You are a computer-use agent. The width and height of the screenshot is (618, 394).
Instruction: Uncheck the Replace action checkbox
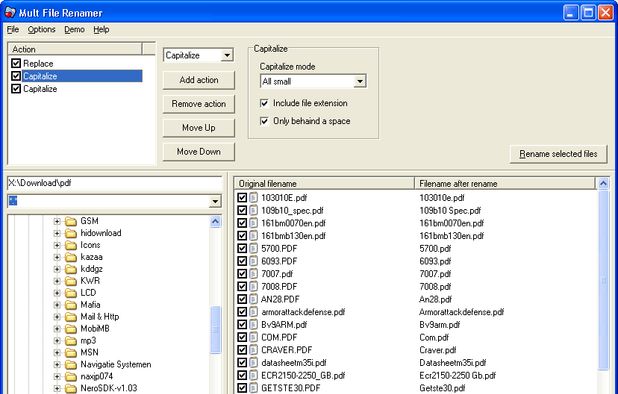click(16, 63)
